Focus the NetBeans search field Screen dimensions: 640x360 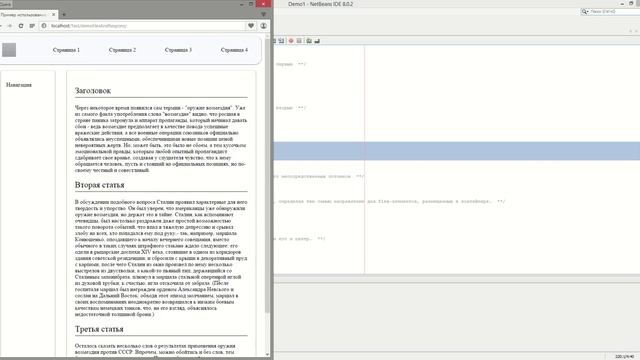pos(614,12)
